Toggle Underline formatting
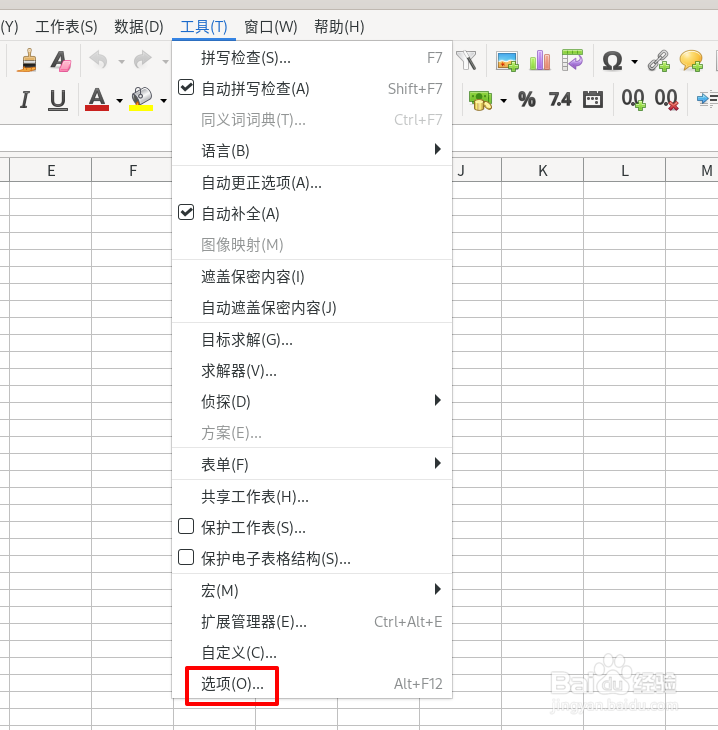 58,99
